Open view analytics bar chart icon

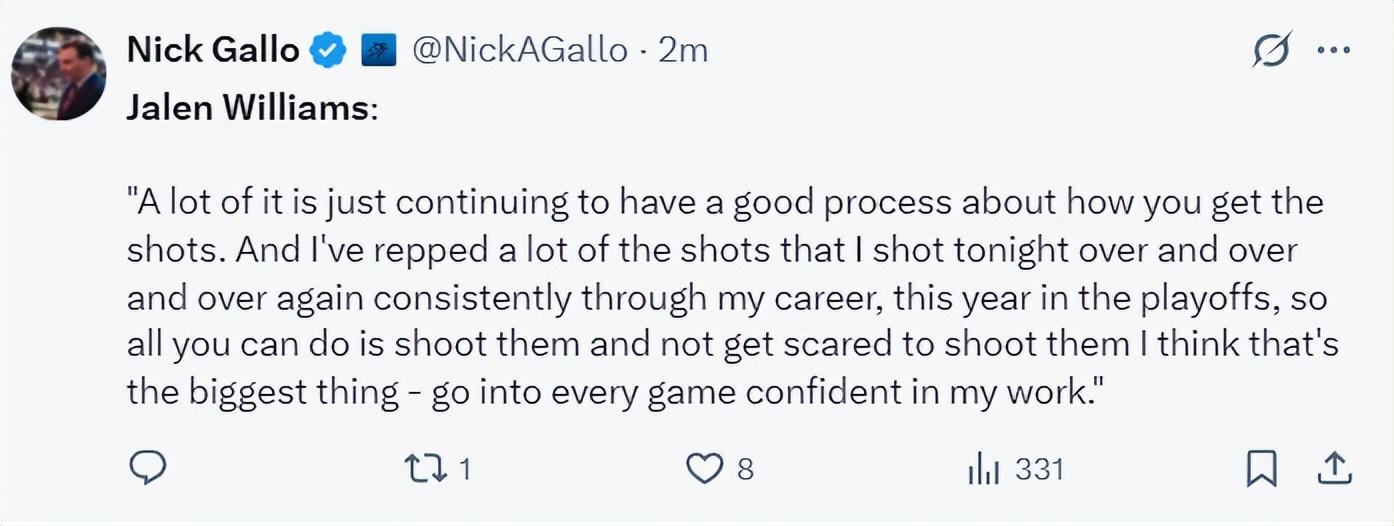tap(984, 468)
